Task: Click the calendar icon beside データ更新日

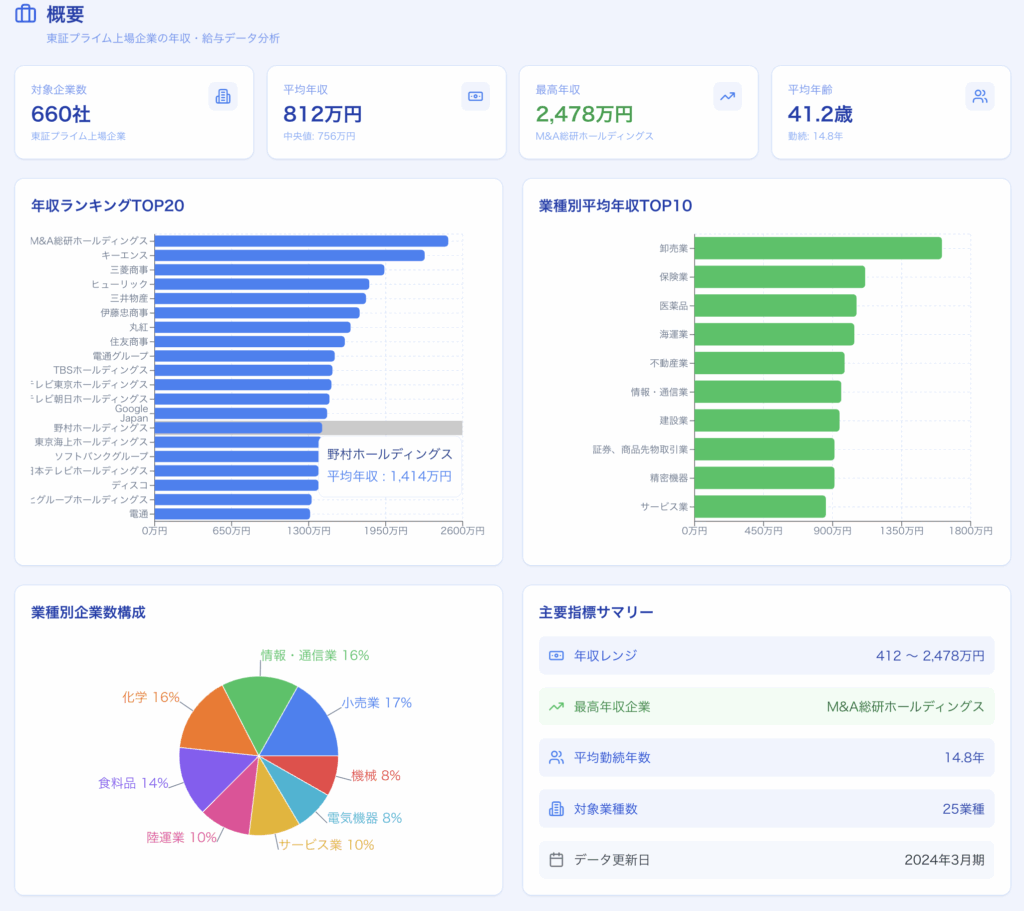Action: pos(557,860)
